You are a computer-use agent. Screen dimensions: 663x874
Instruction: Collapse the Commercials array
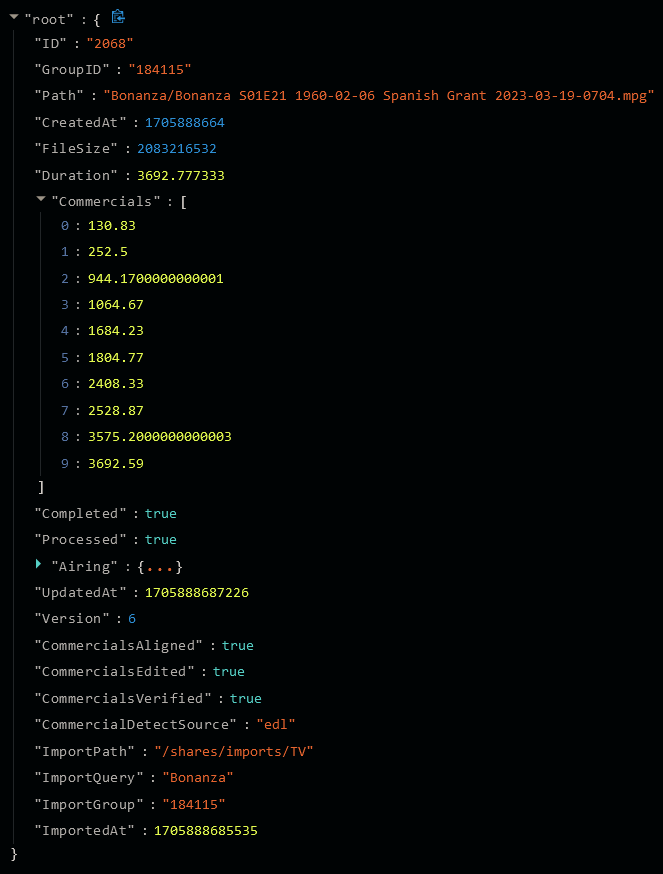click(41, 200)
